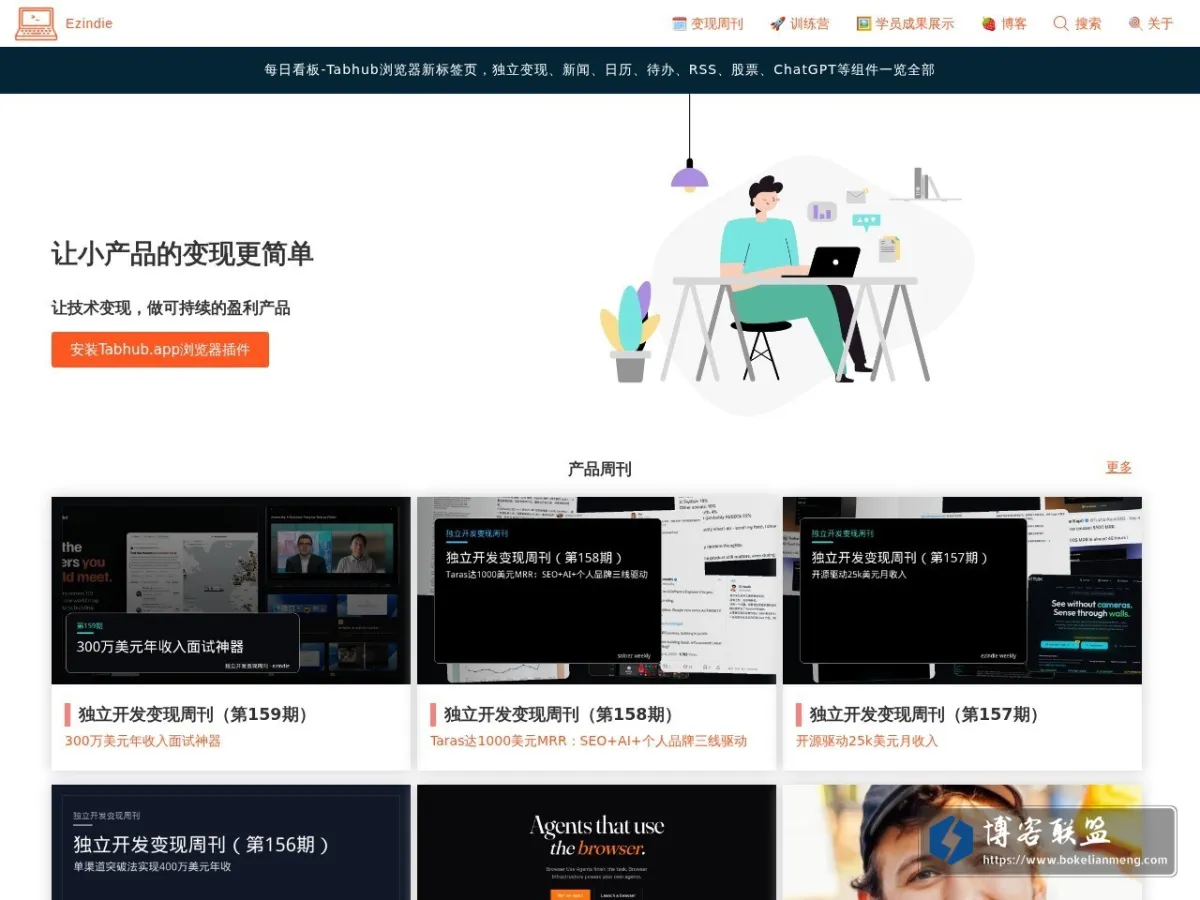Click the 产品周刊 section heading
The image size is (1200, 900).
pos(600,468)
